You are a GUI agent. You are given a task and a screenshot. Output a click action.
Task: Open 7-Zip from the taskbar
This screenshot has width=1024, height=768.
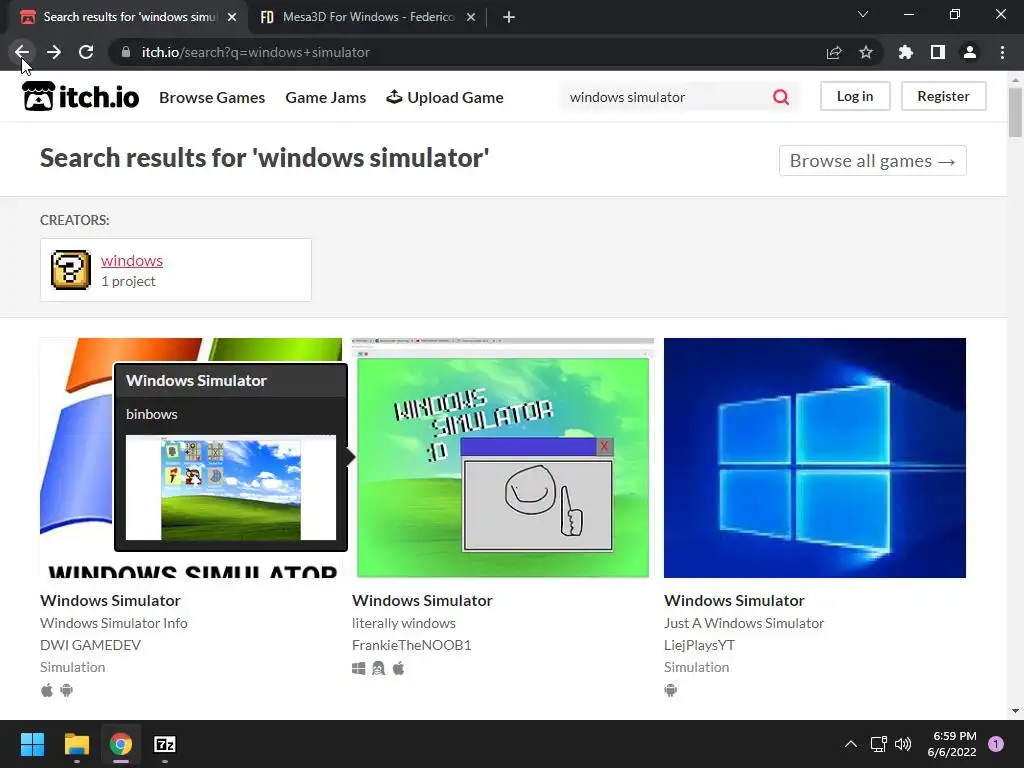pyautogui.click(x=165, y=744)
